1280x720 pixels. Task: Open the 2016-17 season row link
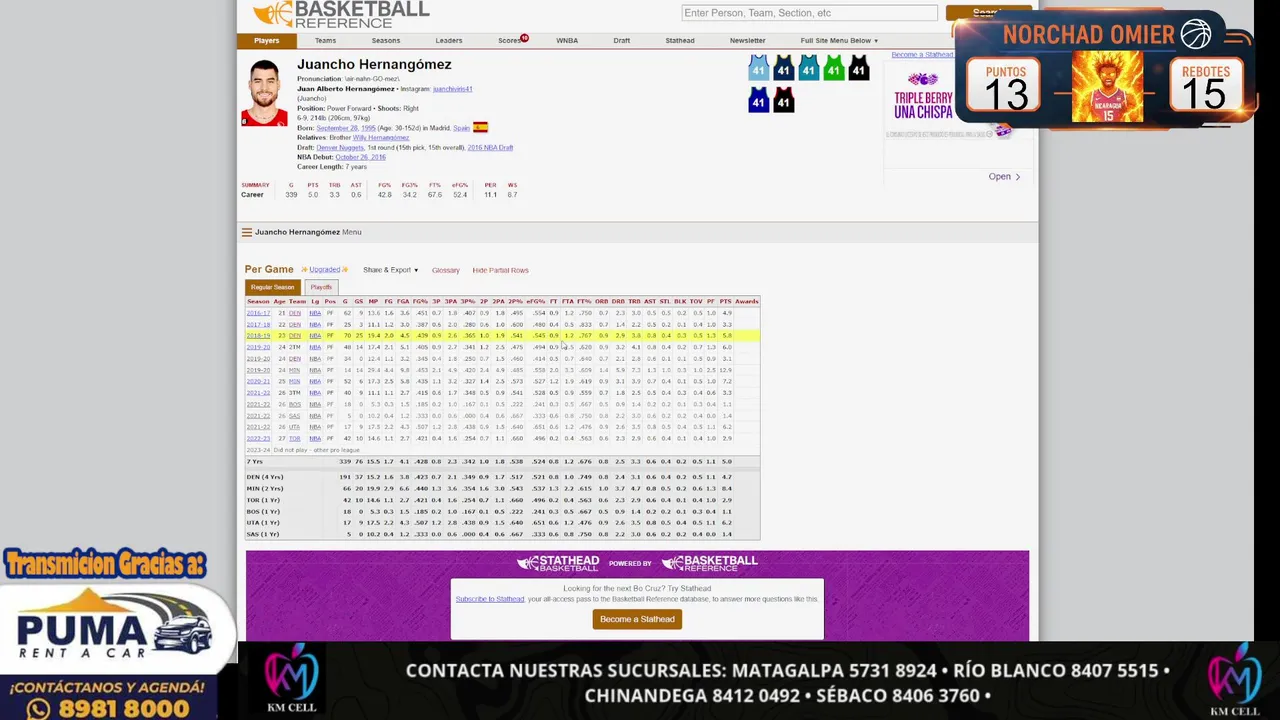(258, 313)
